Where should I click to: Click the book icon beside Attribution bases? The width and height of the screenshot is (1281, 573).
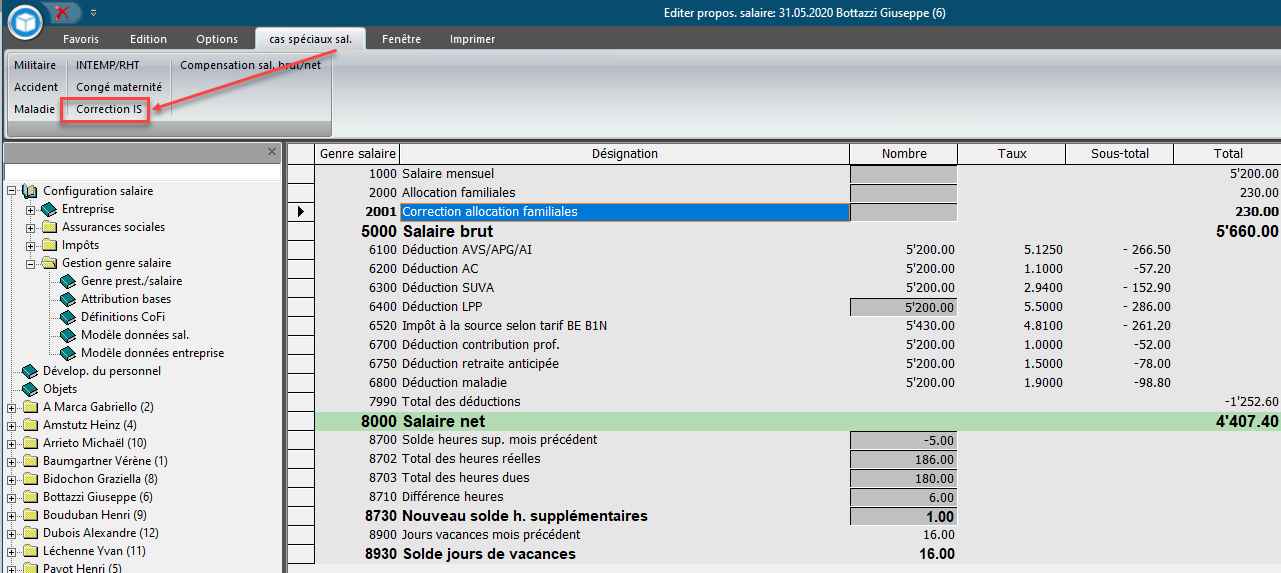tap(68, 299)
